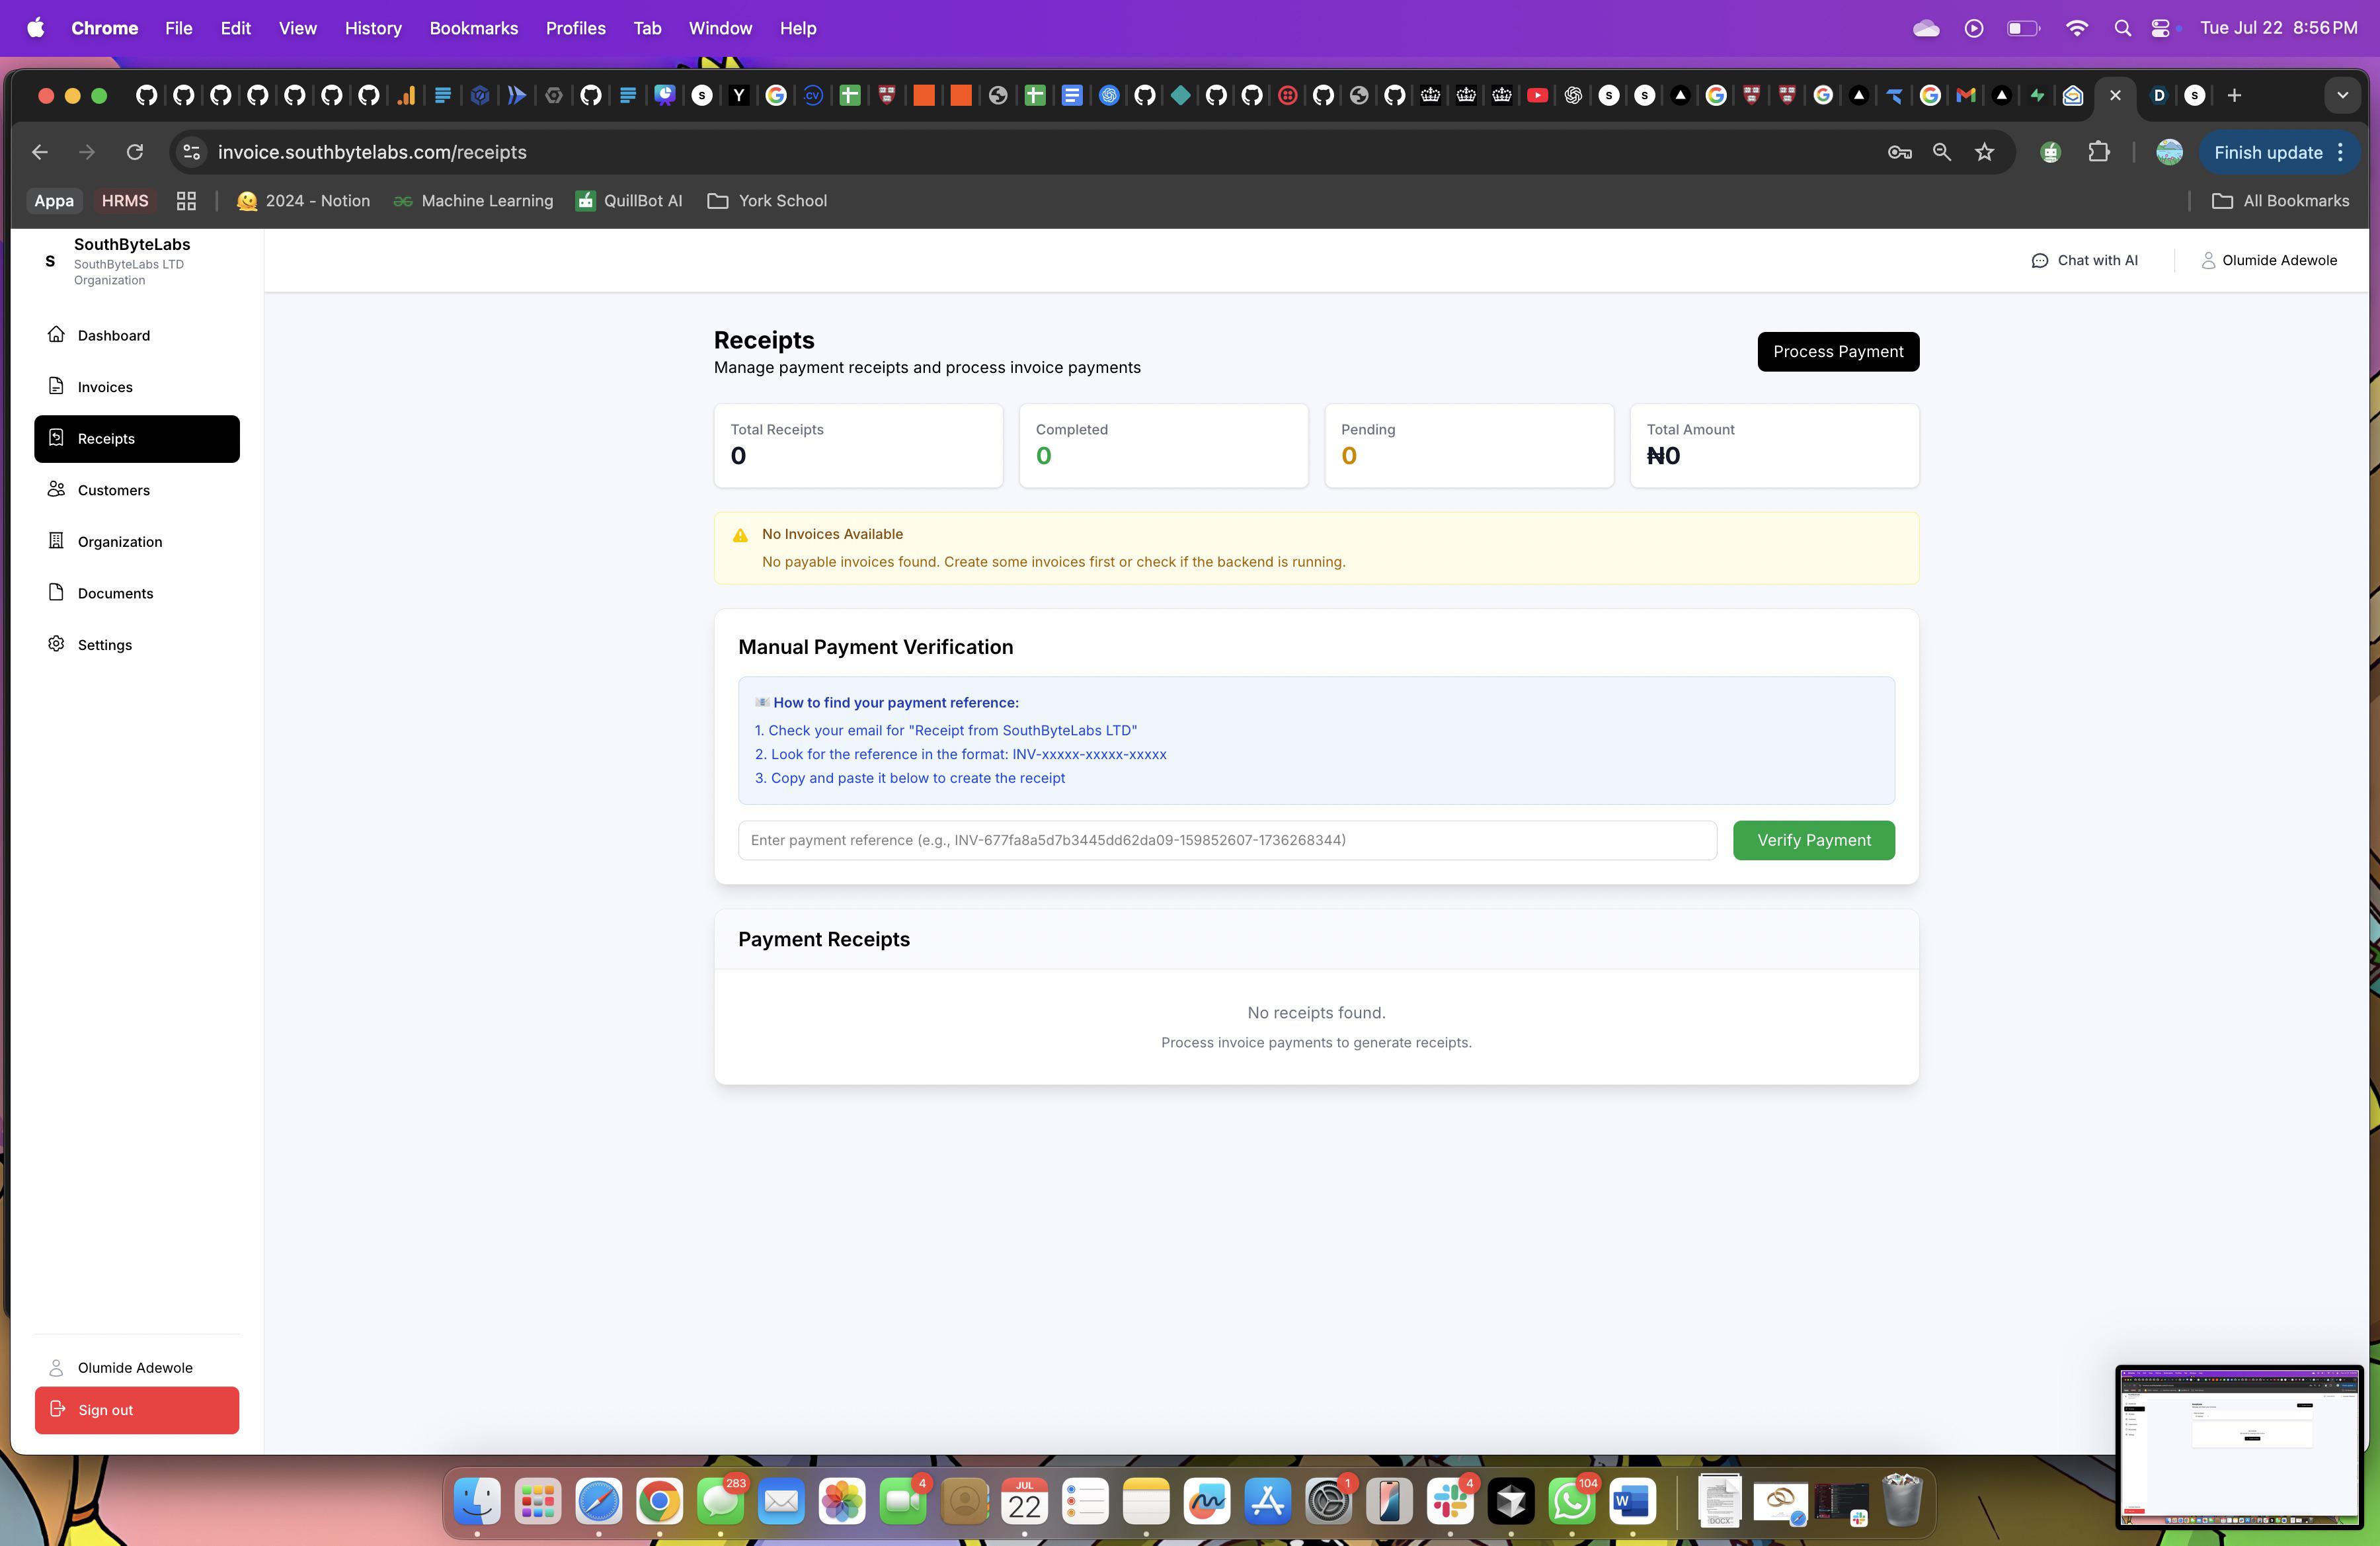
Task: Open the Chrome extensions puzzle icon
Action: (2099, 152)
